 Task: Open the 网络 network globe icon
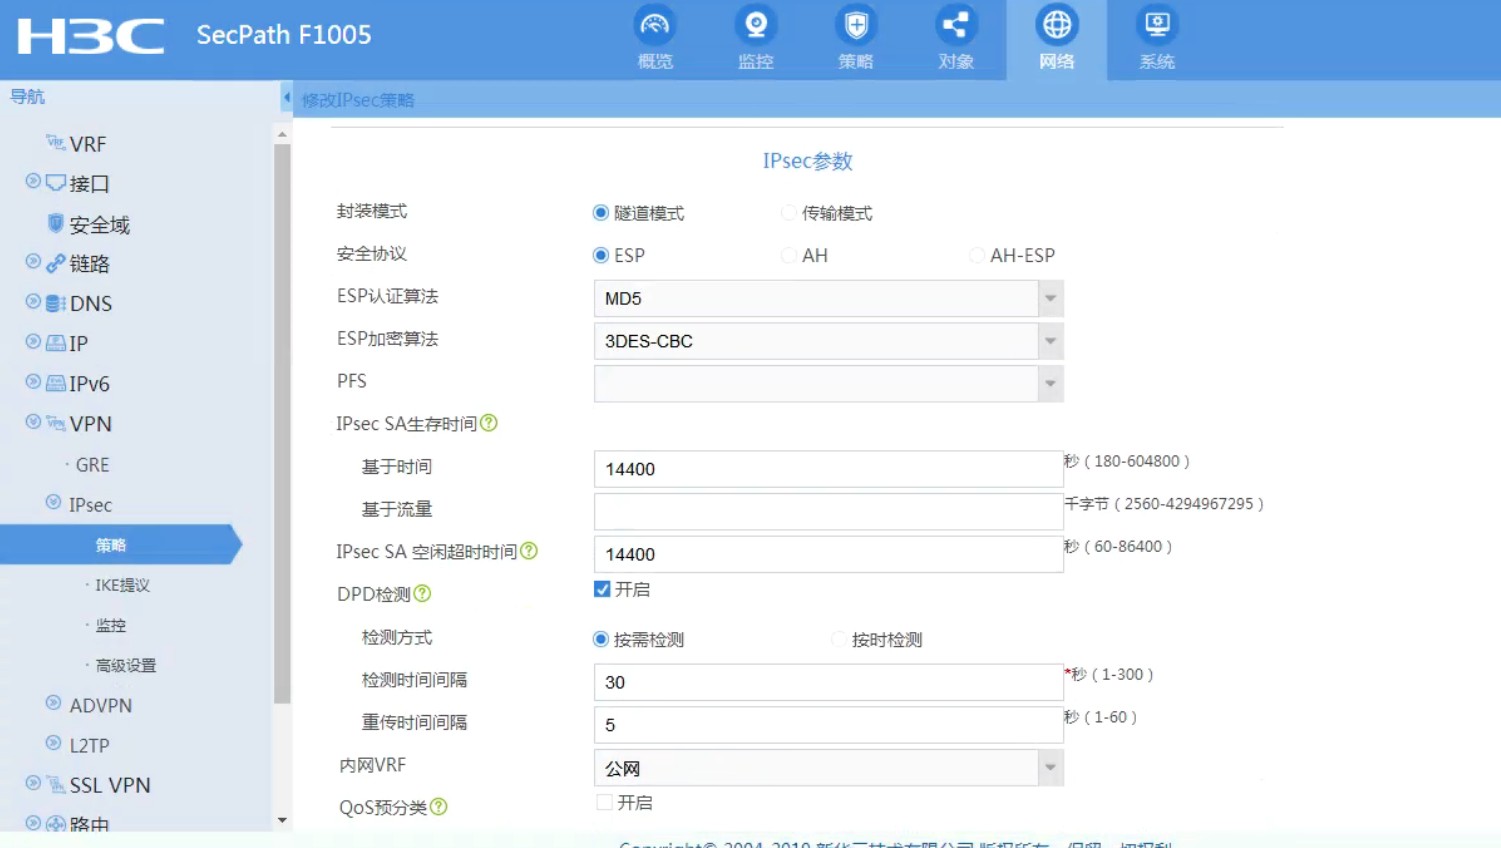pyautogui.click(x=1057, y=25)
